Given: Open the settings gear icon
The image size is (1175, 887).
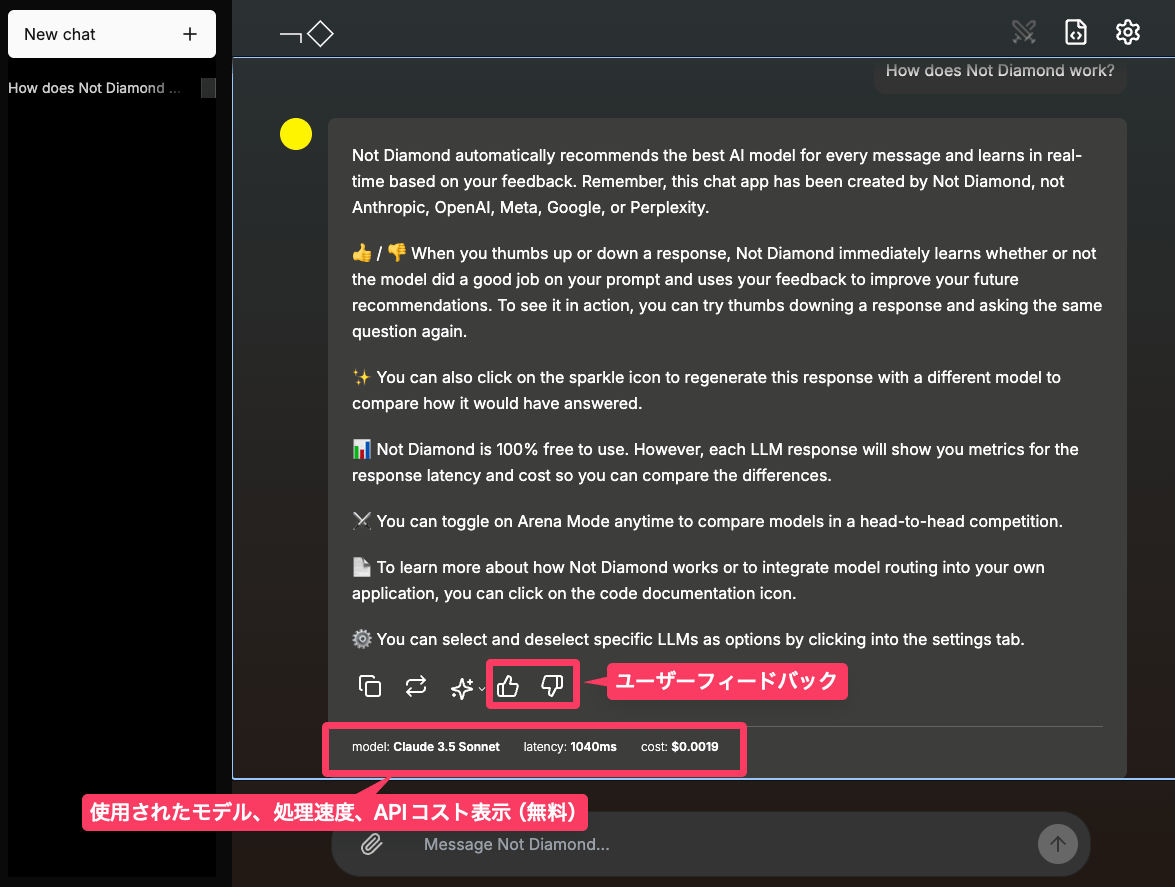Looking at the screenshot, I should point(1128,33).
